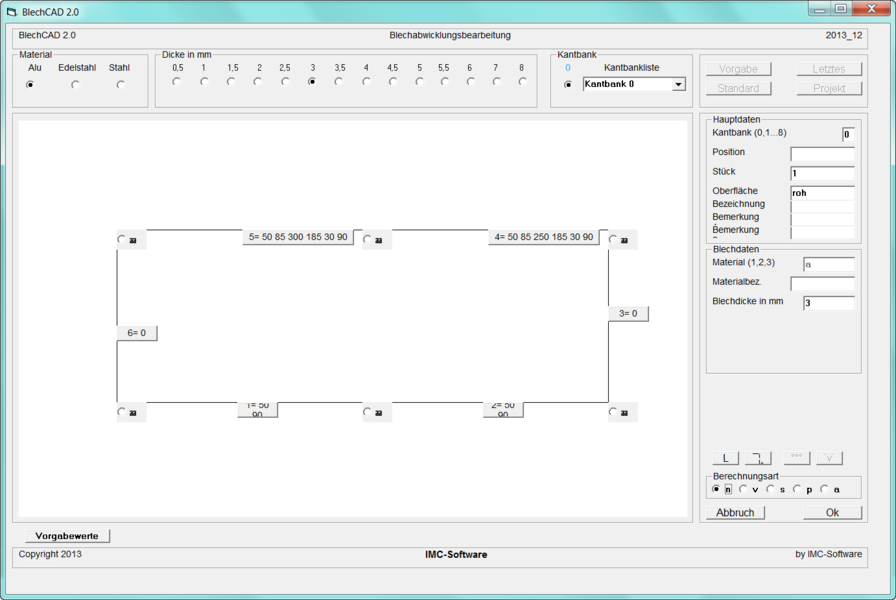Choose sheet thickness 2,5 mm
This screenshot has width=896, height=600.
pyautogui.click(x=285, y=82)
